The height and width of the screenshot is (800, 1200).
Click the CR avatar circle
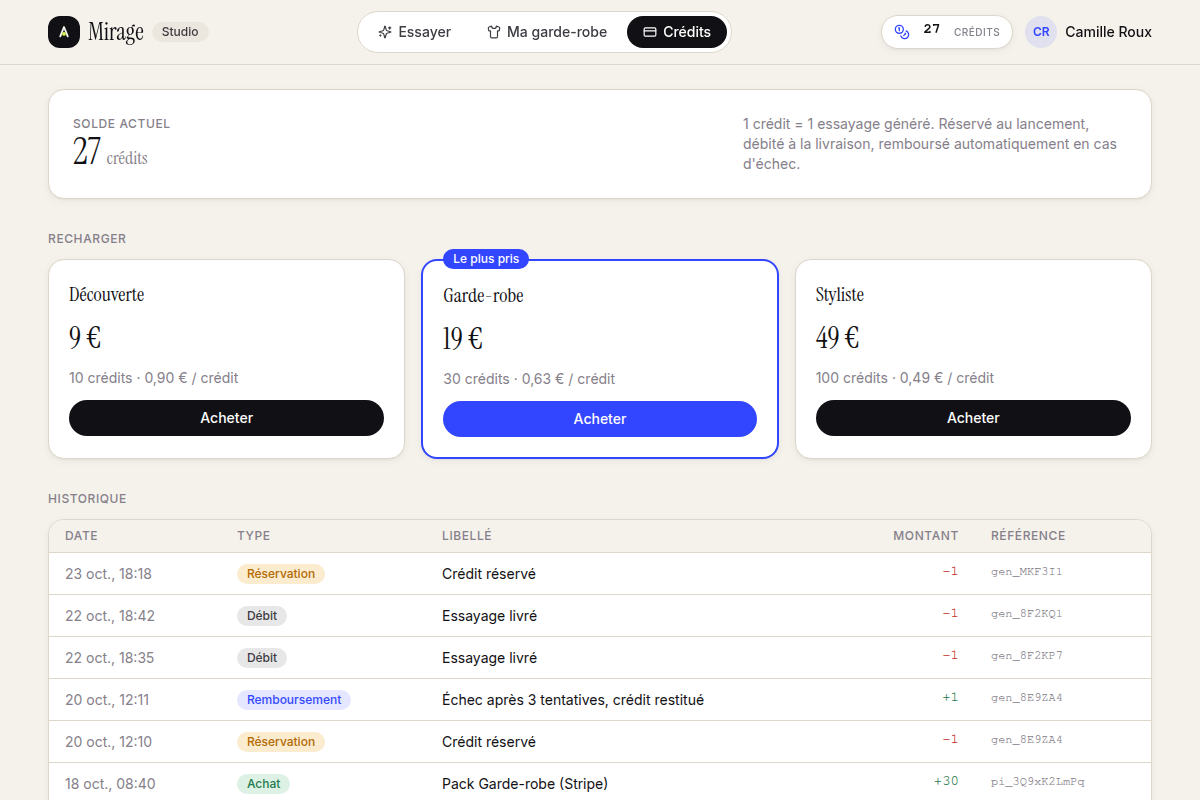coord(1041,32)
